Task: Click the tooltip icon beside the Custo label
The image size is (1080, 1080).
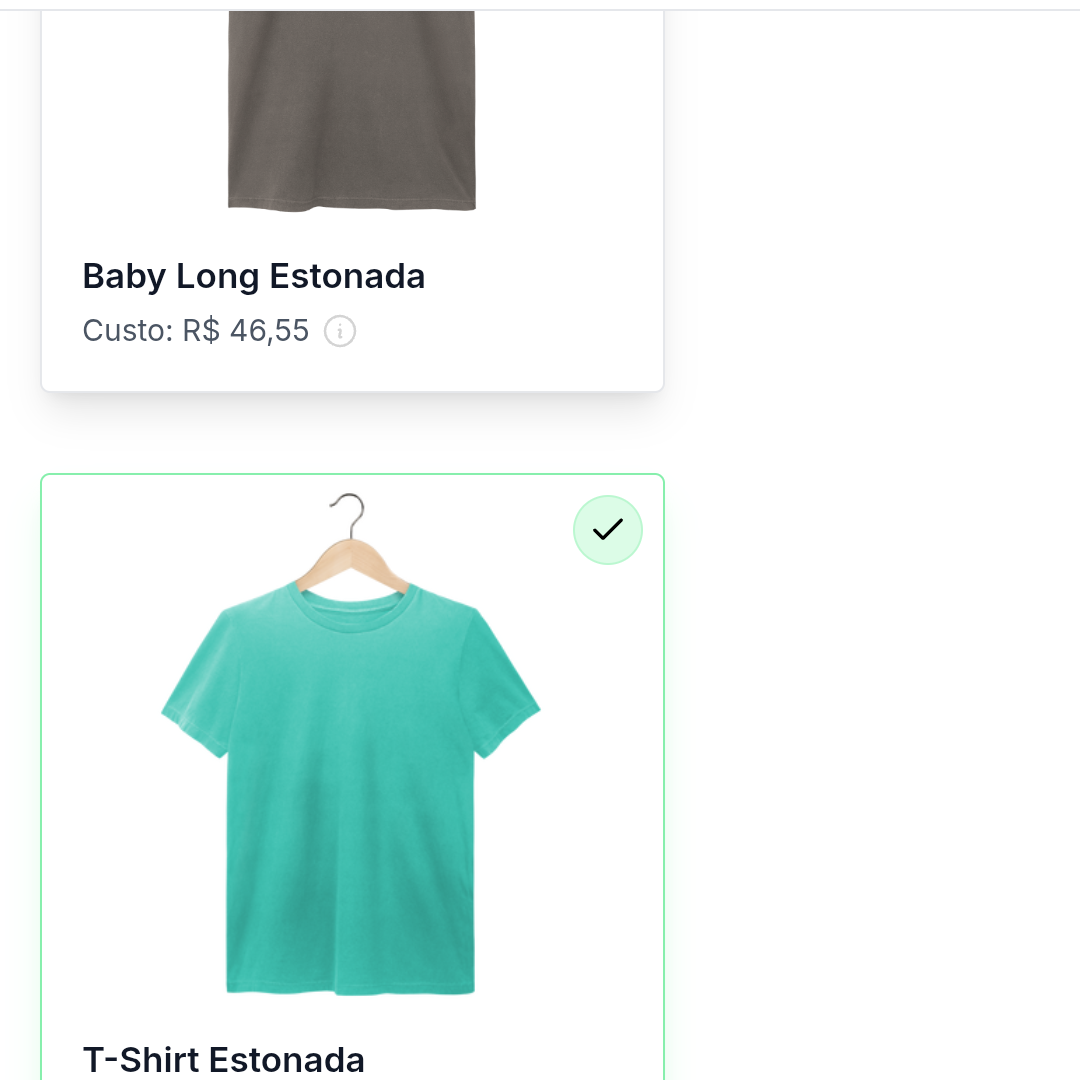Action: pos(340,331)
